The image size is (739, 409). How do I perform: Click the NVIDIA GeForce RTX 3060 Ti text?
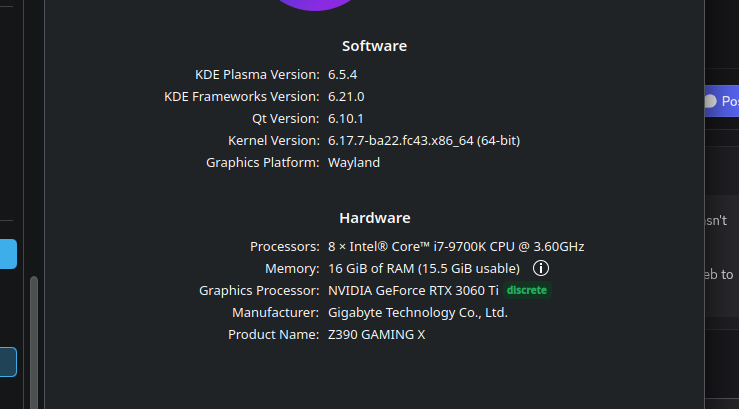pyautogui.click(x=413, y=290)
